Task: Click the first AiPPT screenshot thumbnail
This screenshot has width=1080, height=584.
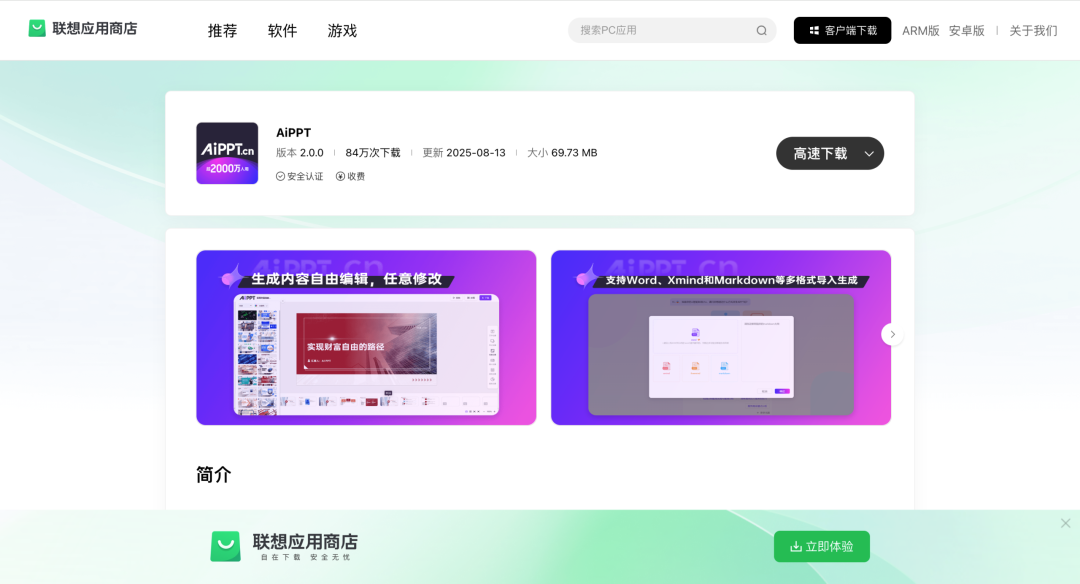Action: 365,337
